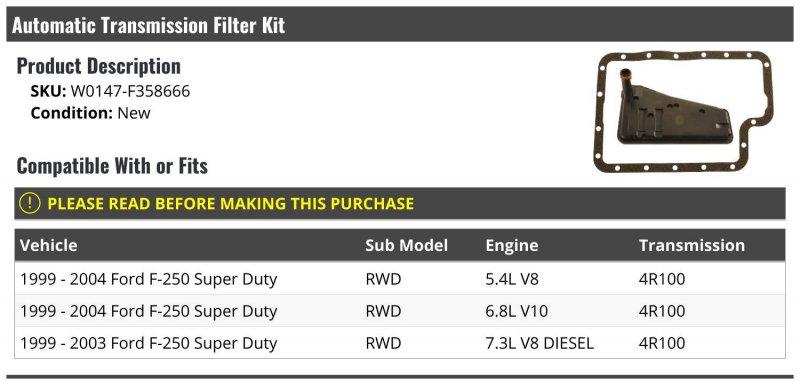Click the 7.3L V8 DIESEL engine cell
This screenshot has width=800, height=385.
[x=539, y=343]
